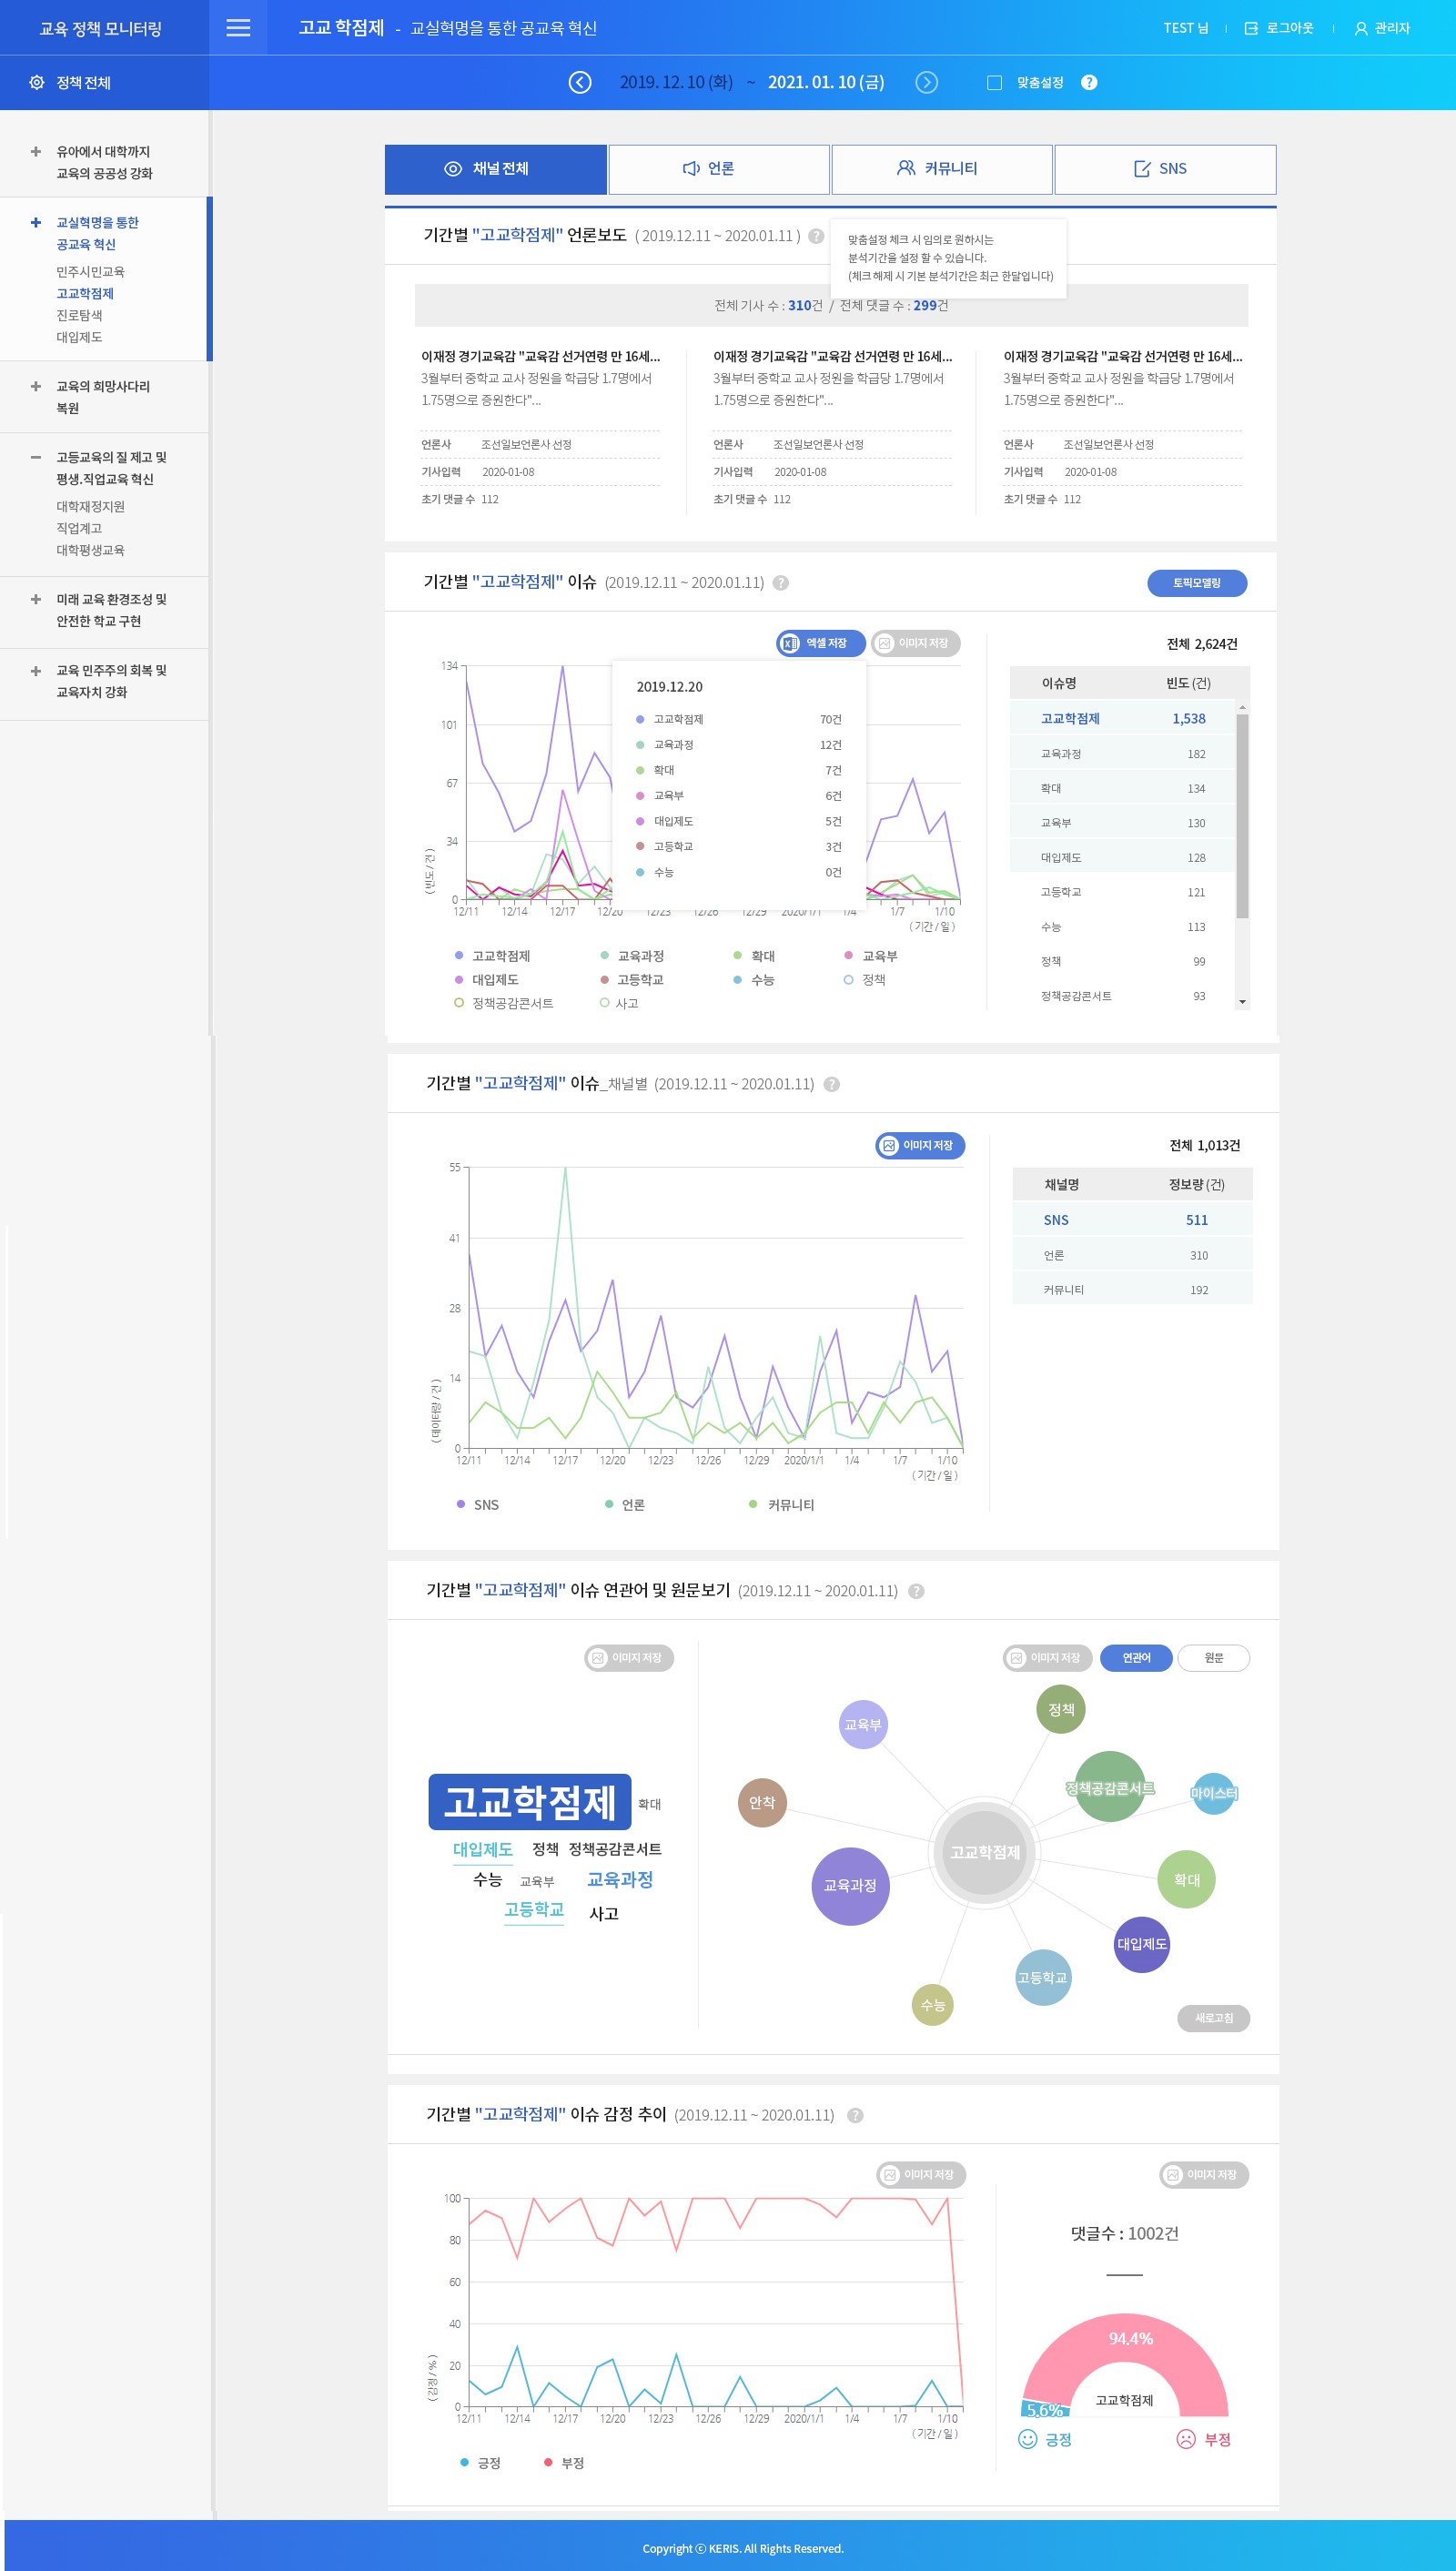Viewport: 1456px width, 2571px height.
Task: Click the 토픽모델링 button
Action: pos(1197,583)
